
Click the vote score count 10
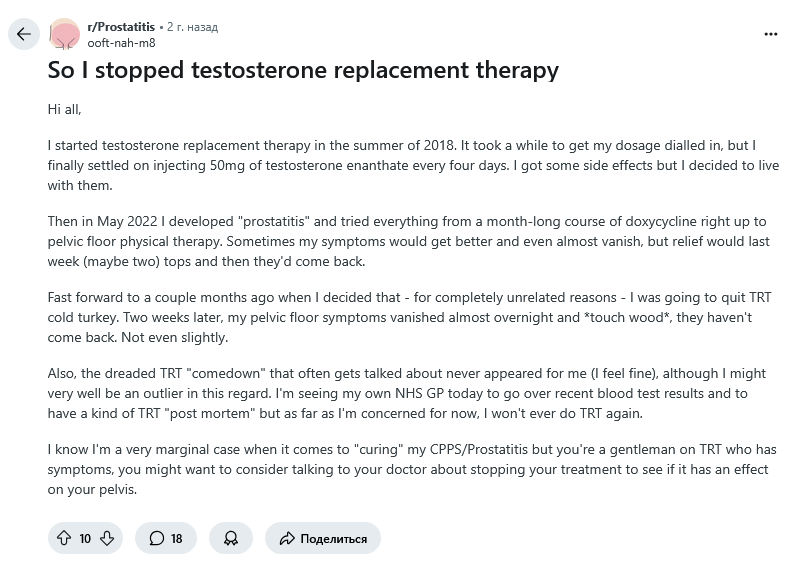pos(85,538)
